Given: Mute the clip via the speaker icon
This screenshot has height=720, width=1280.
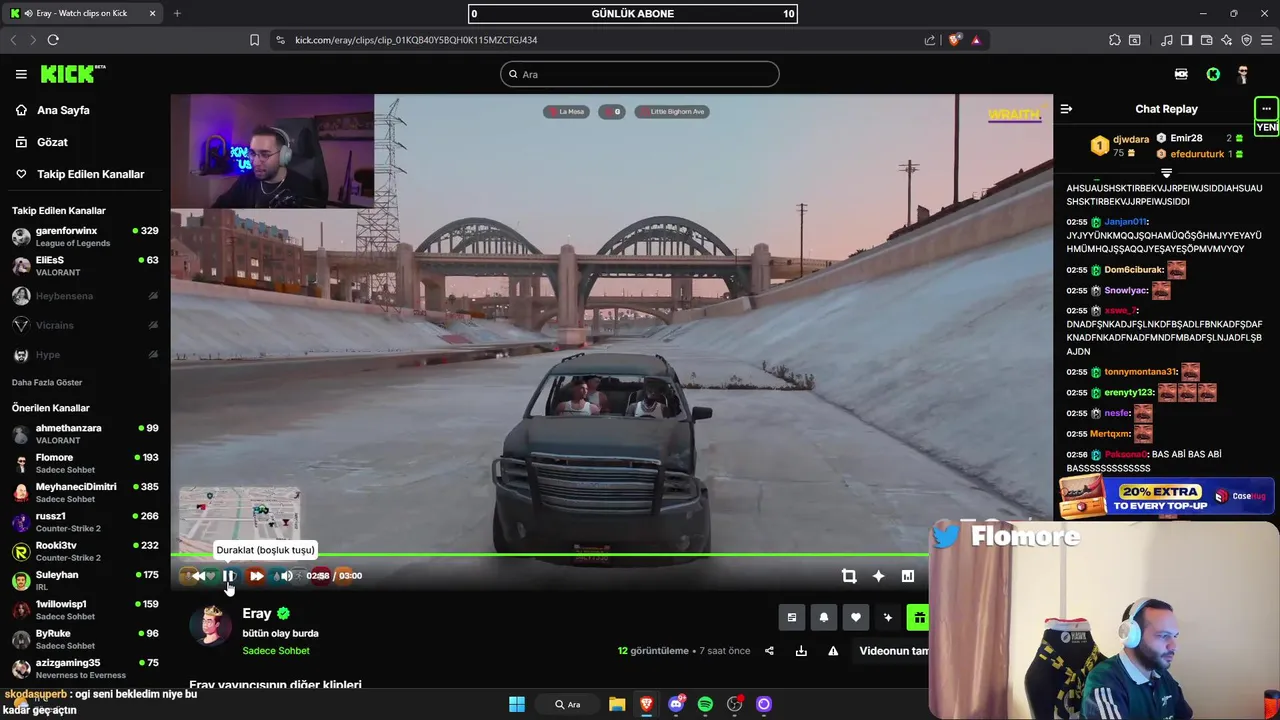Looking at the screenshot, I should click(286, 575).
